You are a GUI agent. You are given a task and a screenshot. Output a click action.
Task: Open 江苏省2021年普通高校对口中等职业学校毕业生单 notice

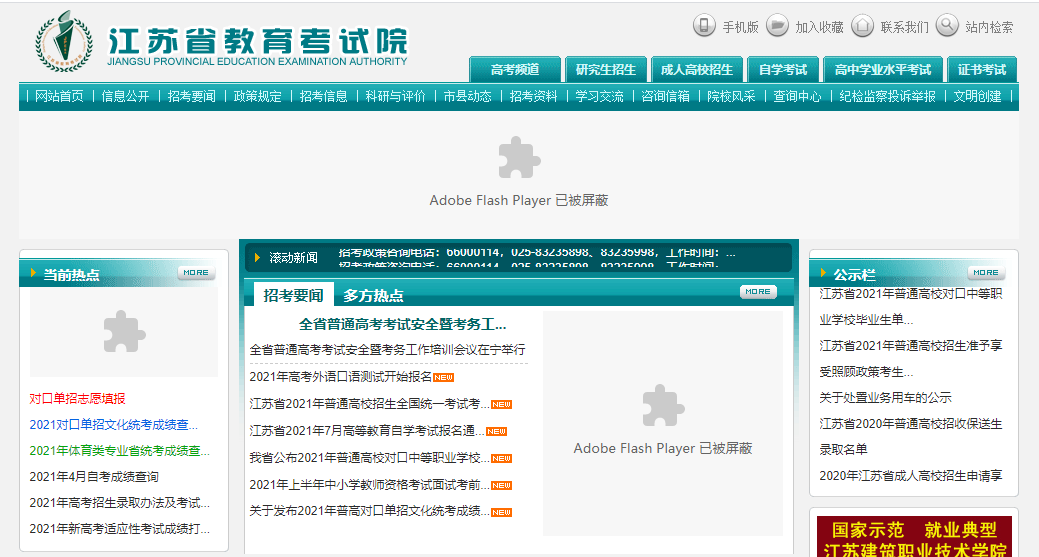click(x=911, y=306)
